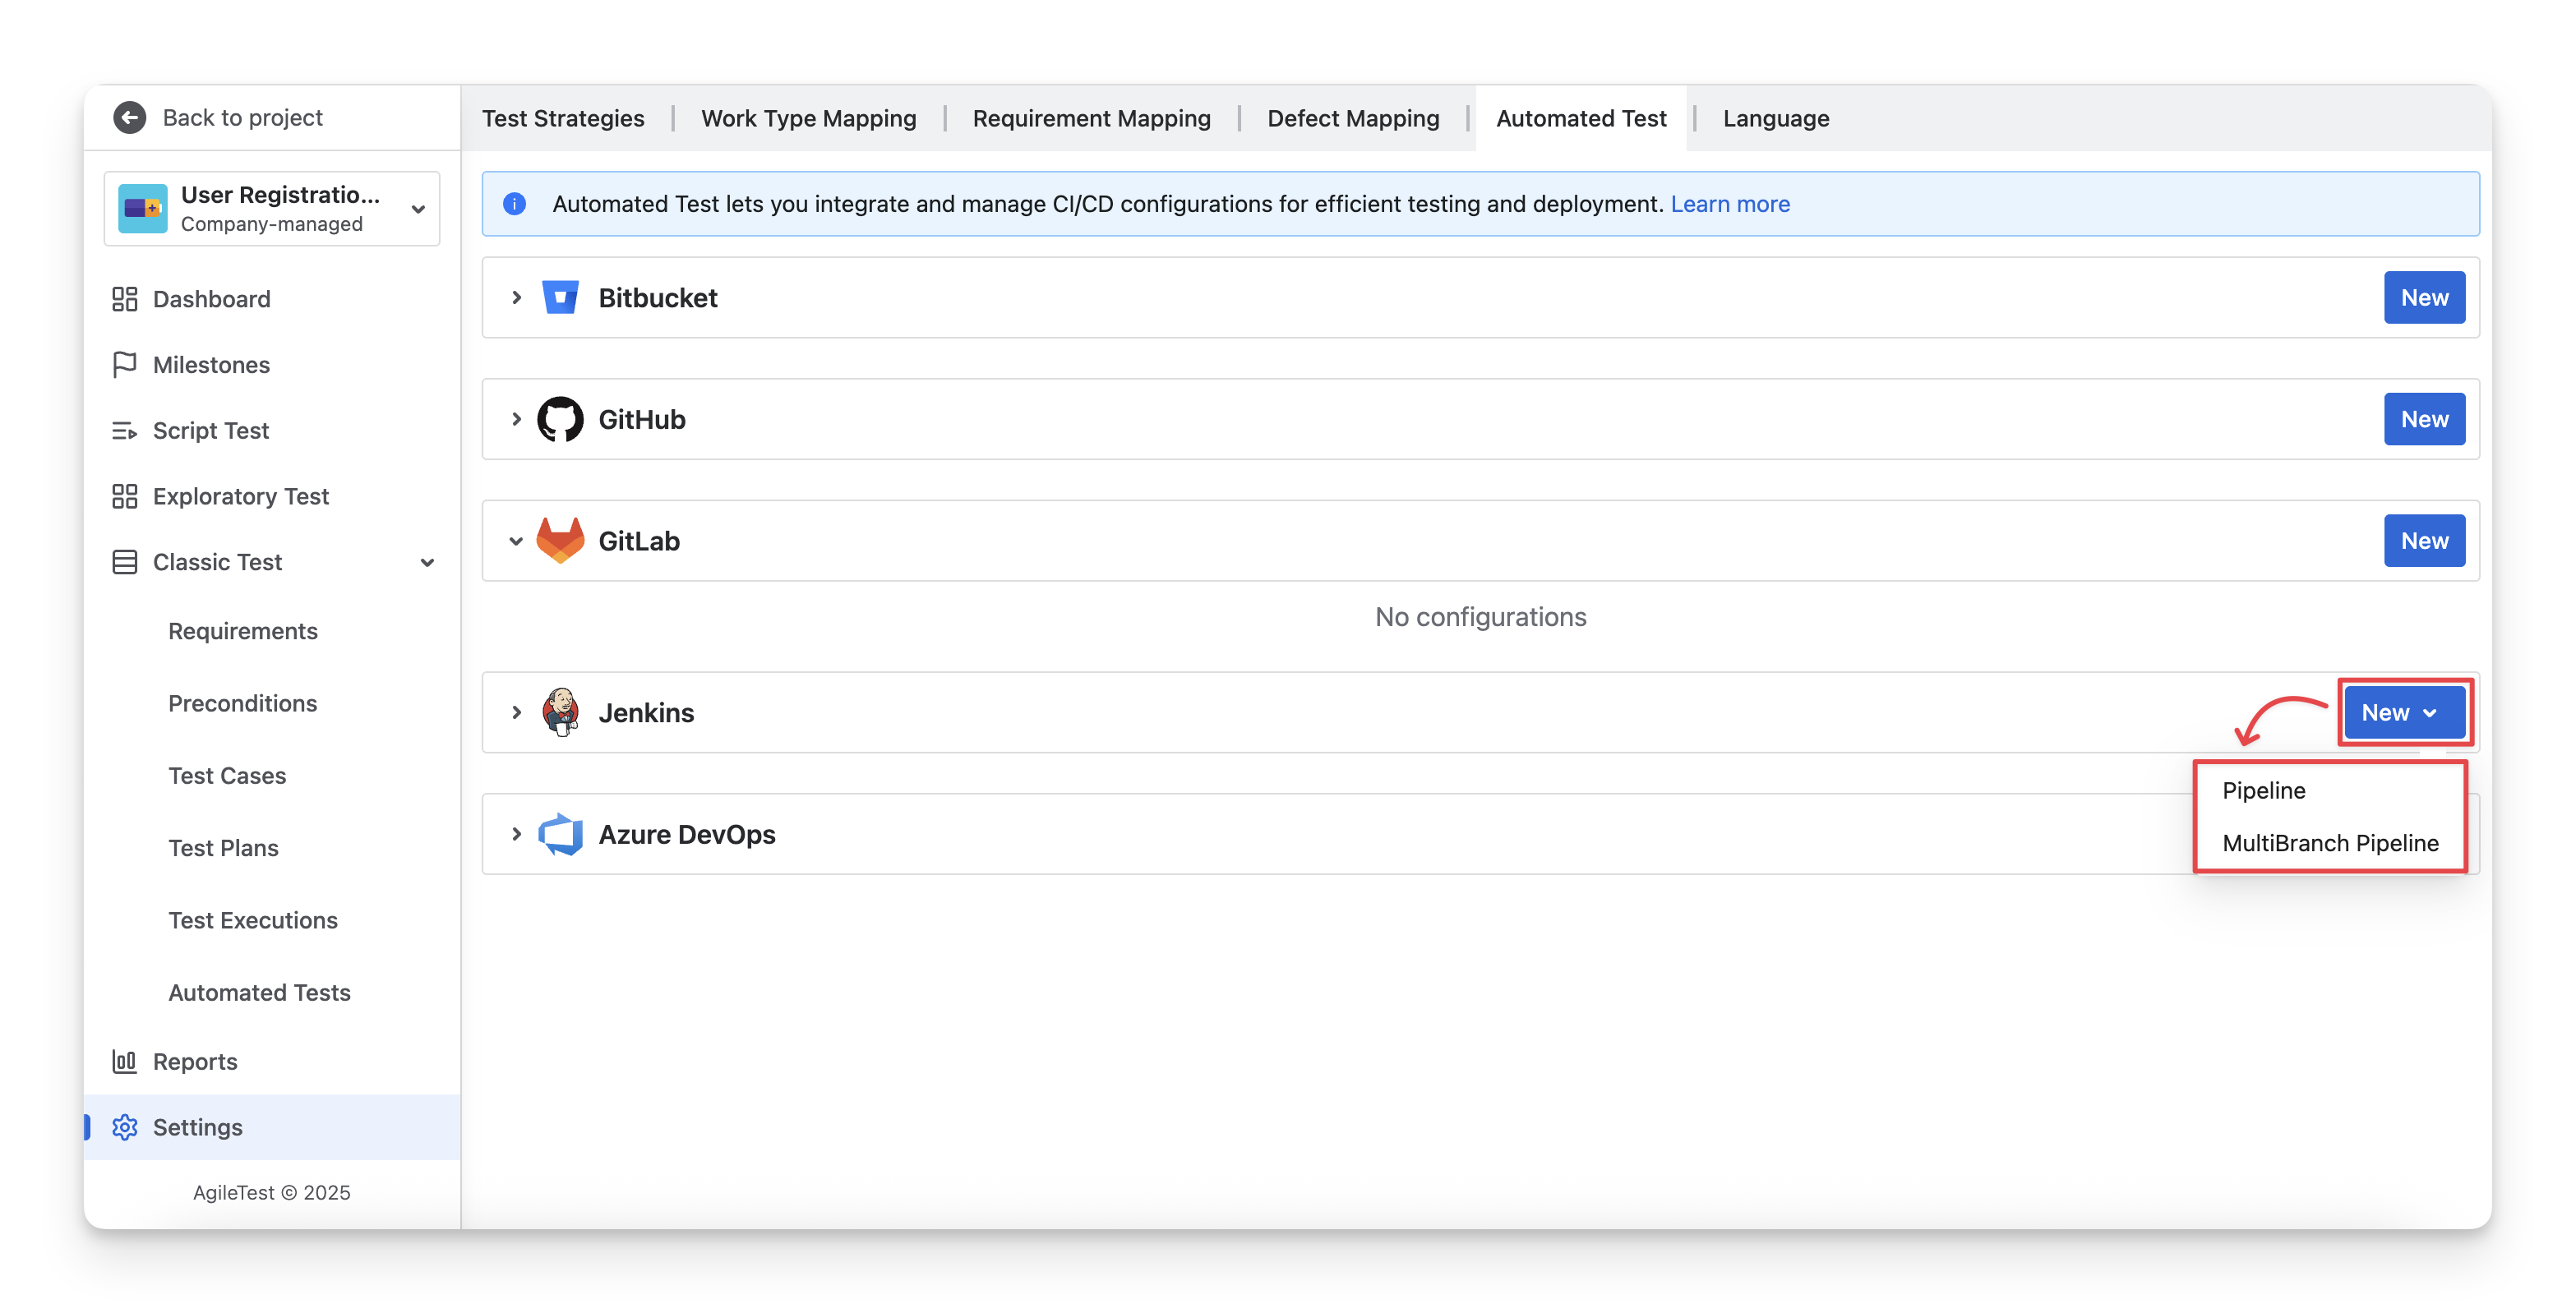Expand the Bitbucket configuration section
Image resolution: width=2576 pixels, height=1313 pixels.
click(x=516, y=298)
